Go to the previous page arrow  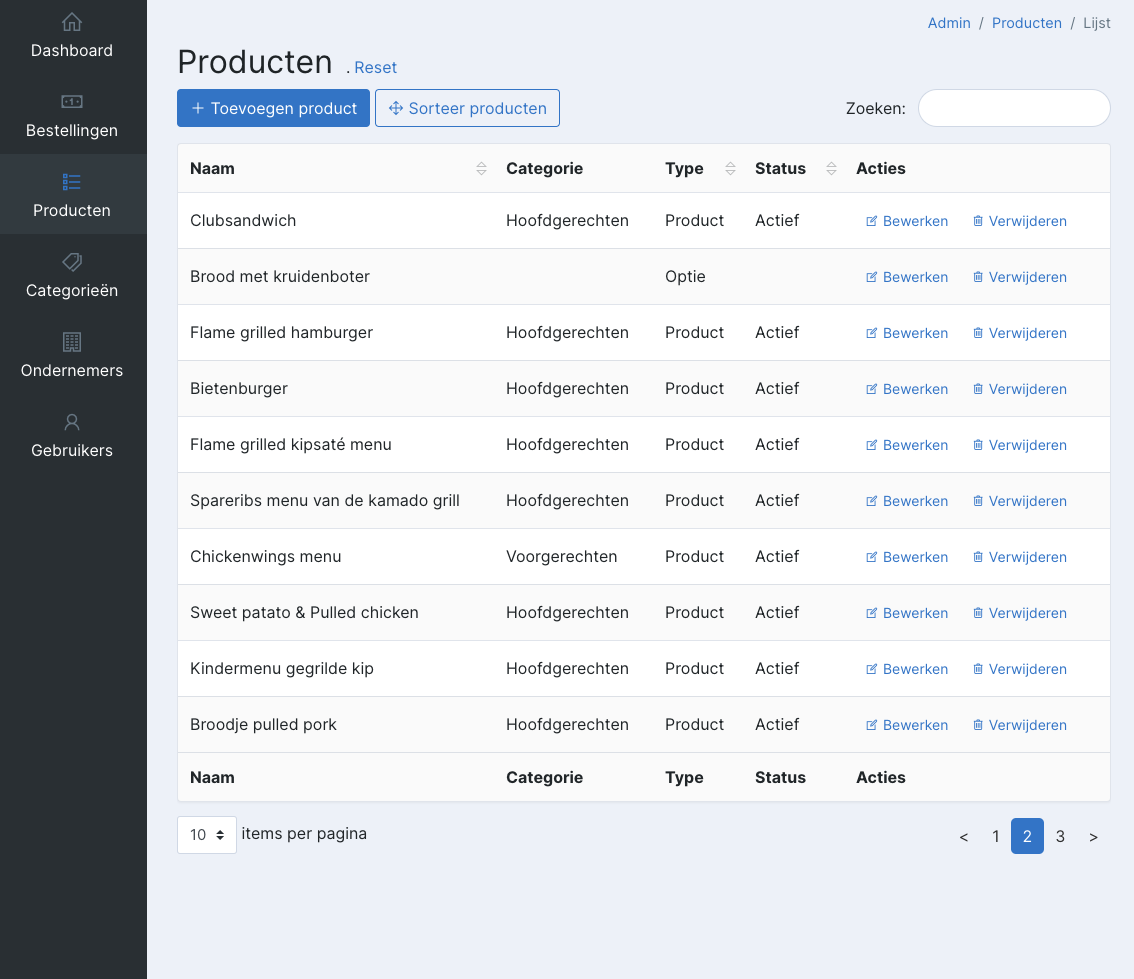click(x=963, y=837)
